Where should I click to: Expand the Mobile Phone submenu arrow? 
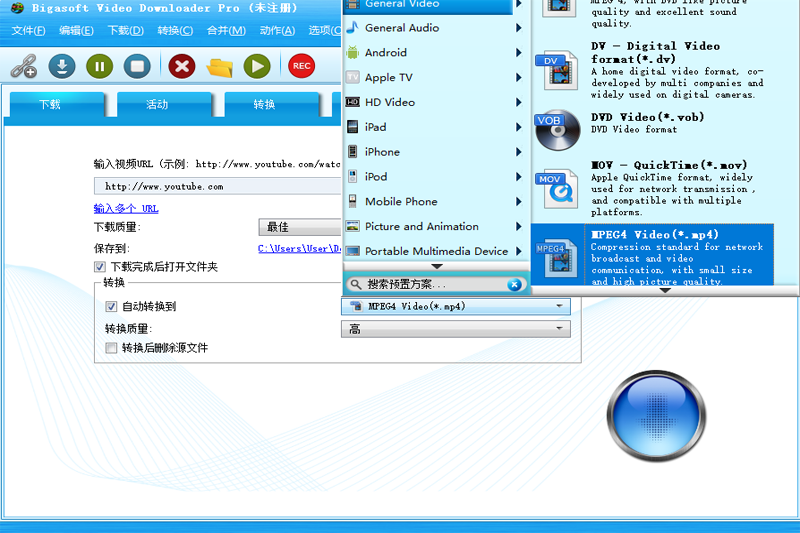pyautogui.click(x=519, y=201)
